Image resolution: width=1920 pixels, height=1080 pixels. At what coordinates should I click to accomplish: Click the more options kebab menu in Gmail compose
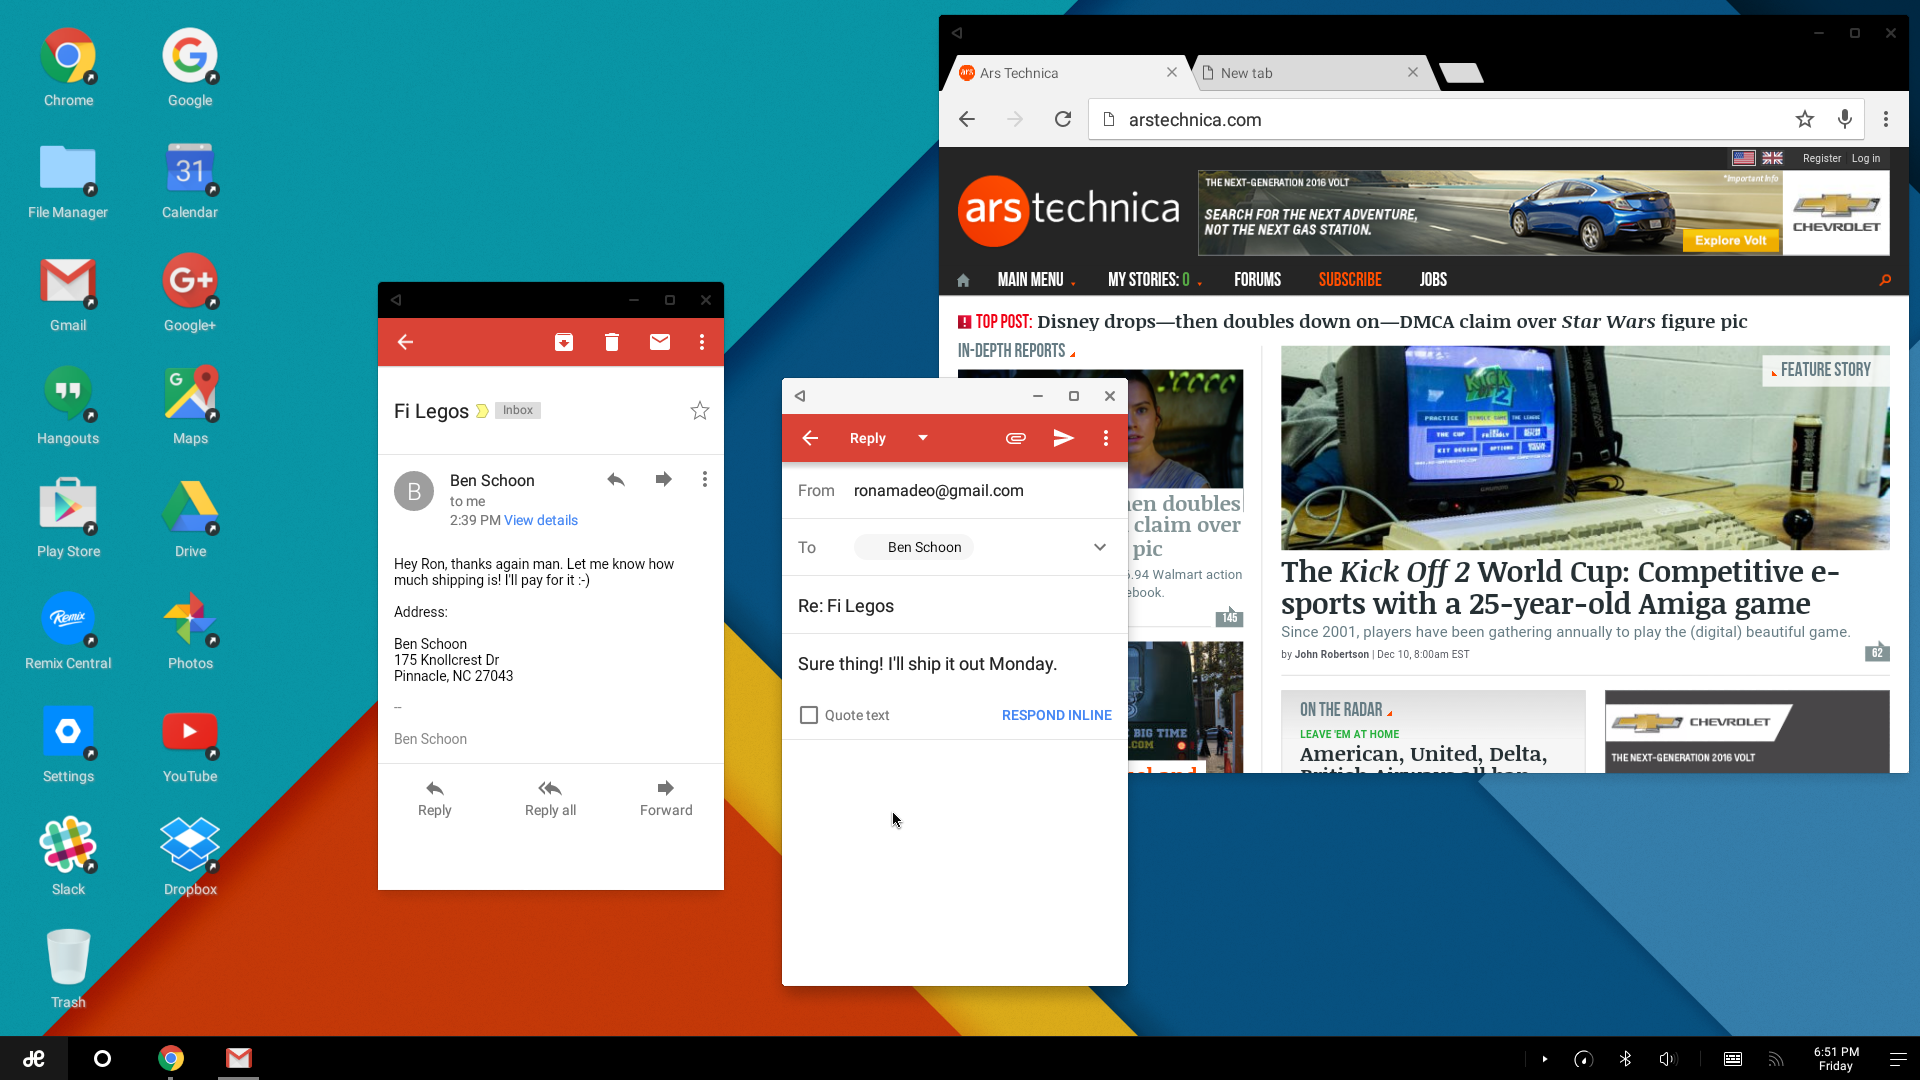point(1106,438)
